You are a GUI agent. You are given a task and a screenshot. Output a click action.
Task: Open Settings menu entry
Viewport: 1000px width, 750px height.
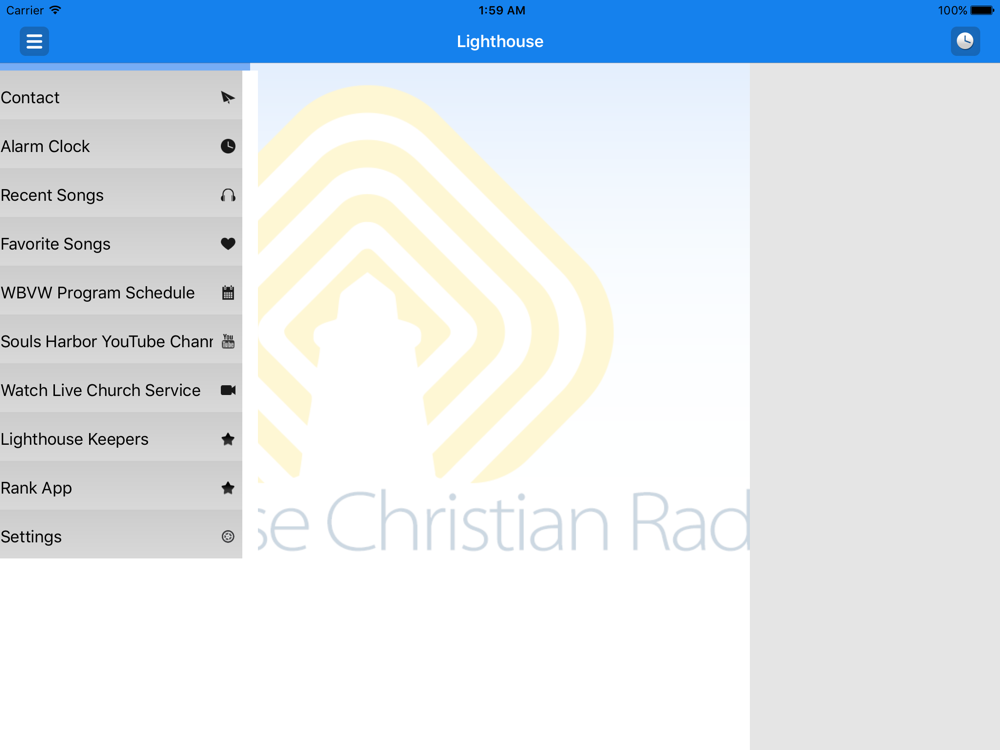coord(121,536)
